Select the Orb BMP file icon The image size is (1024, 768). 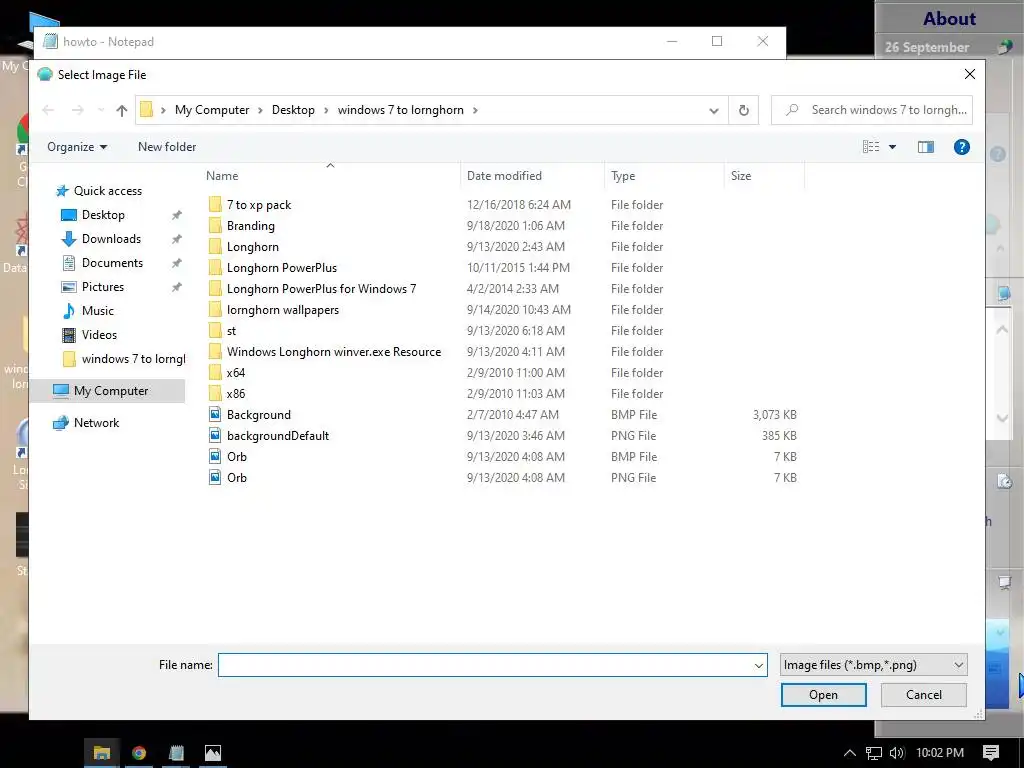[215, 456]
